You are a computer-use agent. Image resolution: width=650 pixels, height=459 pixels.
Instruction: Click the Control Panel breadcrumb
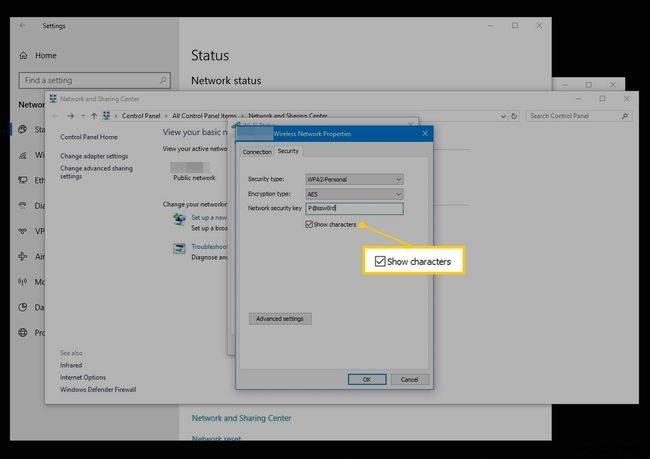(141, 116)
